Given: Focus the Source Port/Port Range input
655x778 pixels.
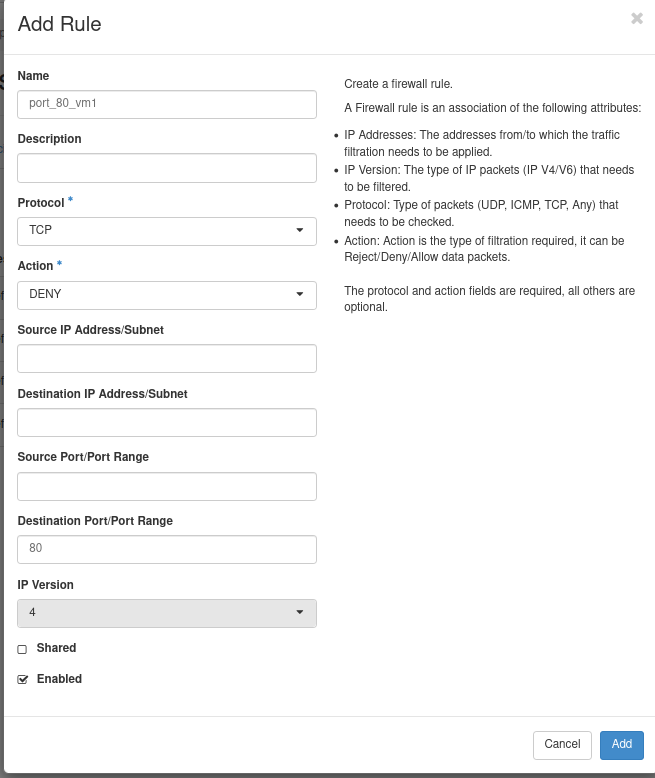Looking at the screenshot, I should click(167, 486).
